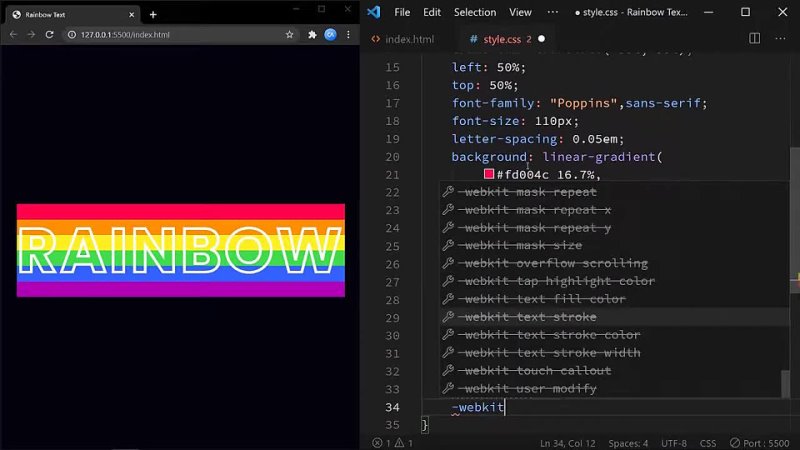800x450 pixels.
Task: Click the editor vertical scrollbar
Action: click(x=795, y=219)
